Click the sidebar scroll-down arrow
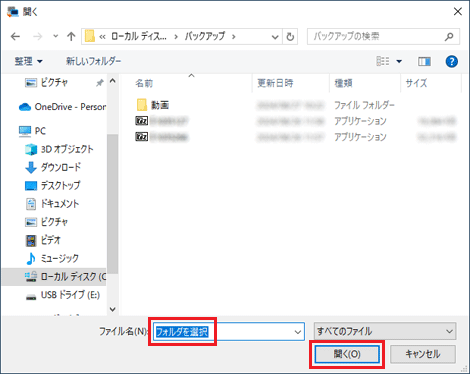470x374 pixels. [x=113, y=309]
